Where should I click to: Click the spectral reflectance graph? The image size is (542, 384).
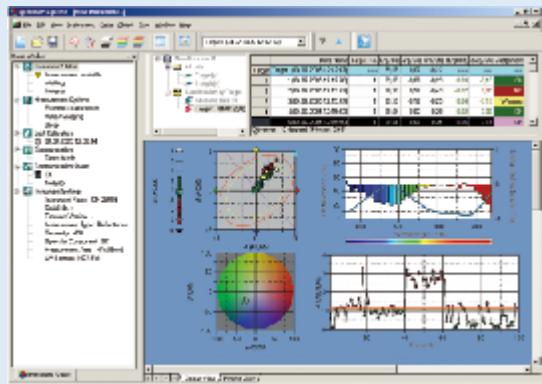click(x=418, y=184)
